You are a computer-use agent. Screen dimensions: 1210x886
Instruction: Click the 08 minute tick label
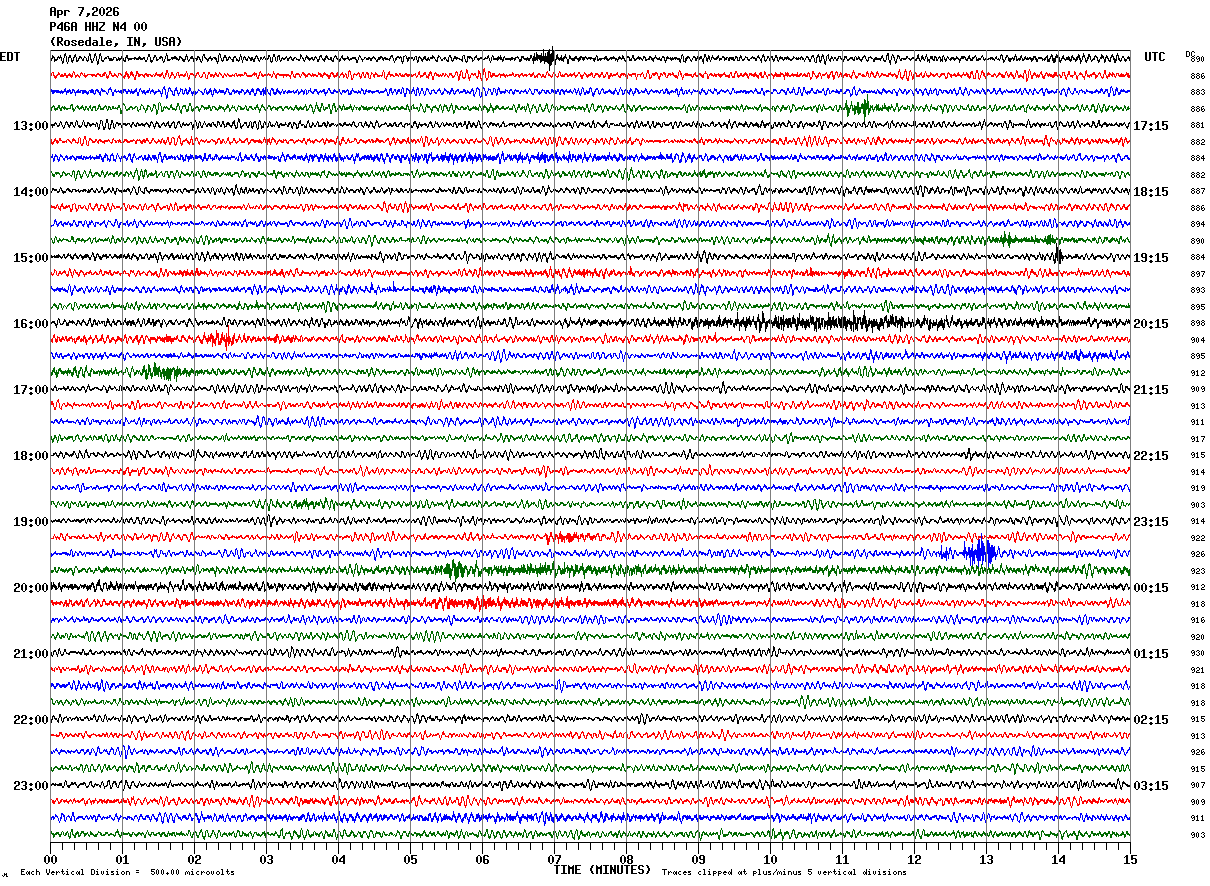click(627, 860)
